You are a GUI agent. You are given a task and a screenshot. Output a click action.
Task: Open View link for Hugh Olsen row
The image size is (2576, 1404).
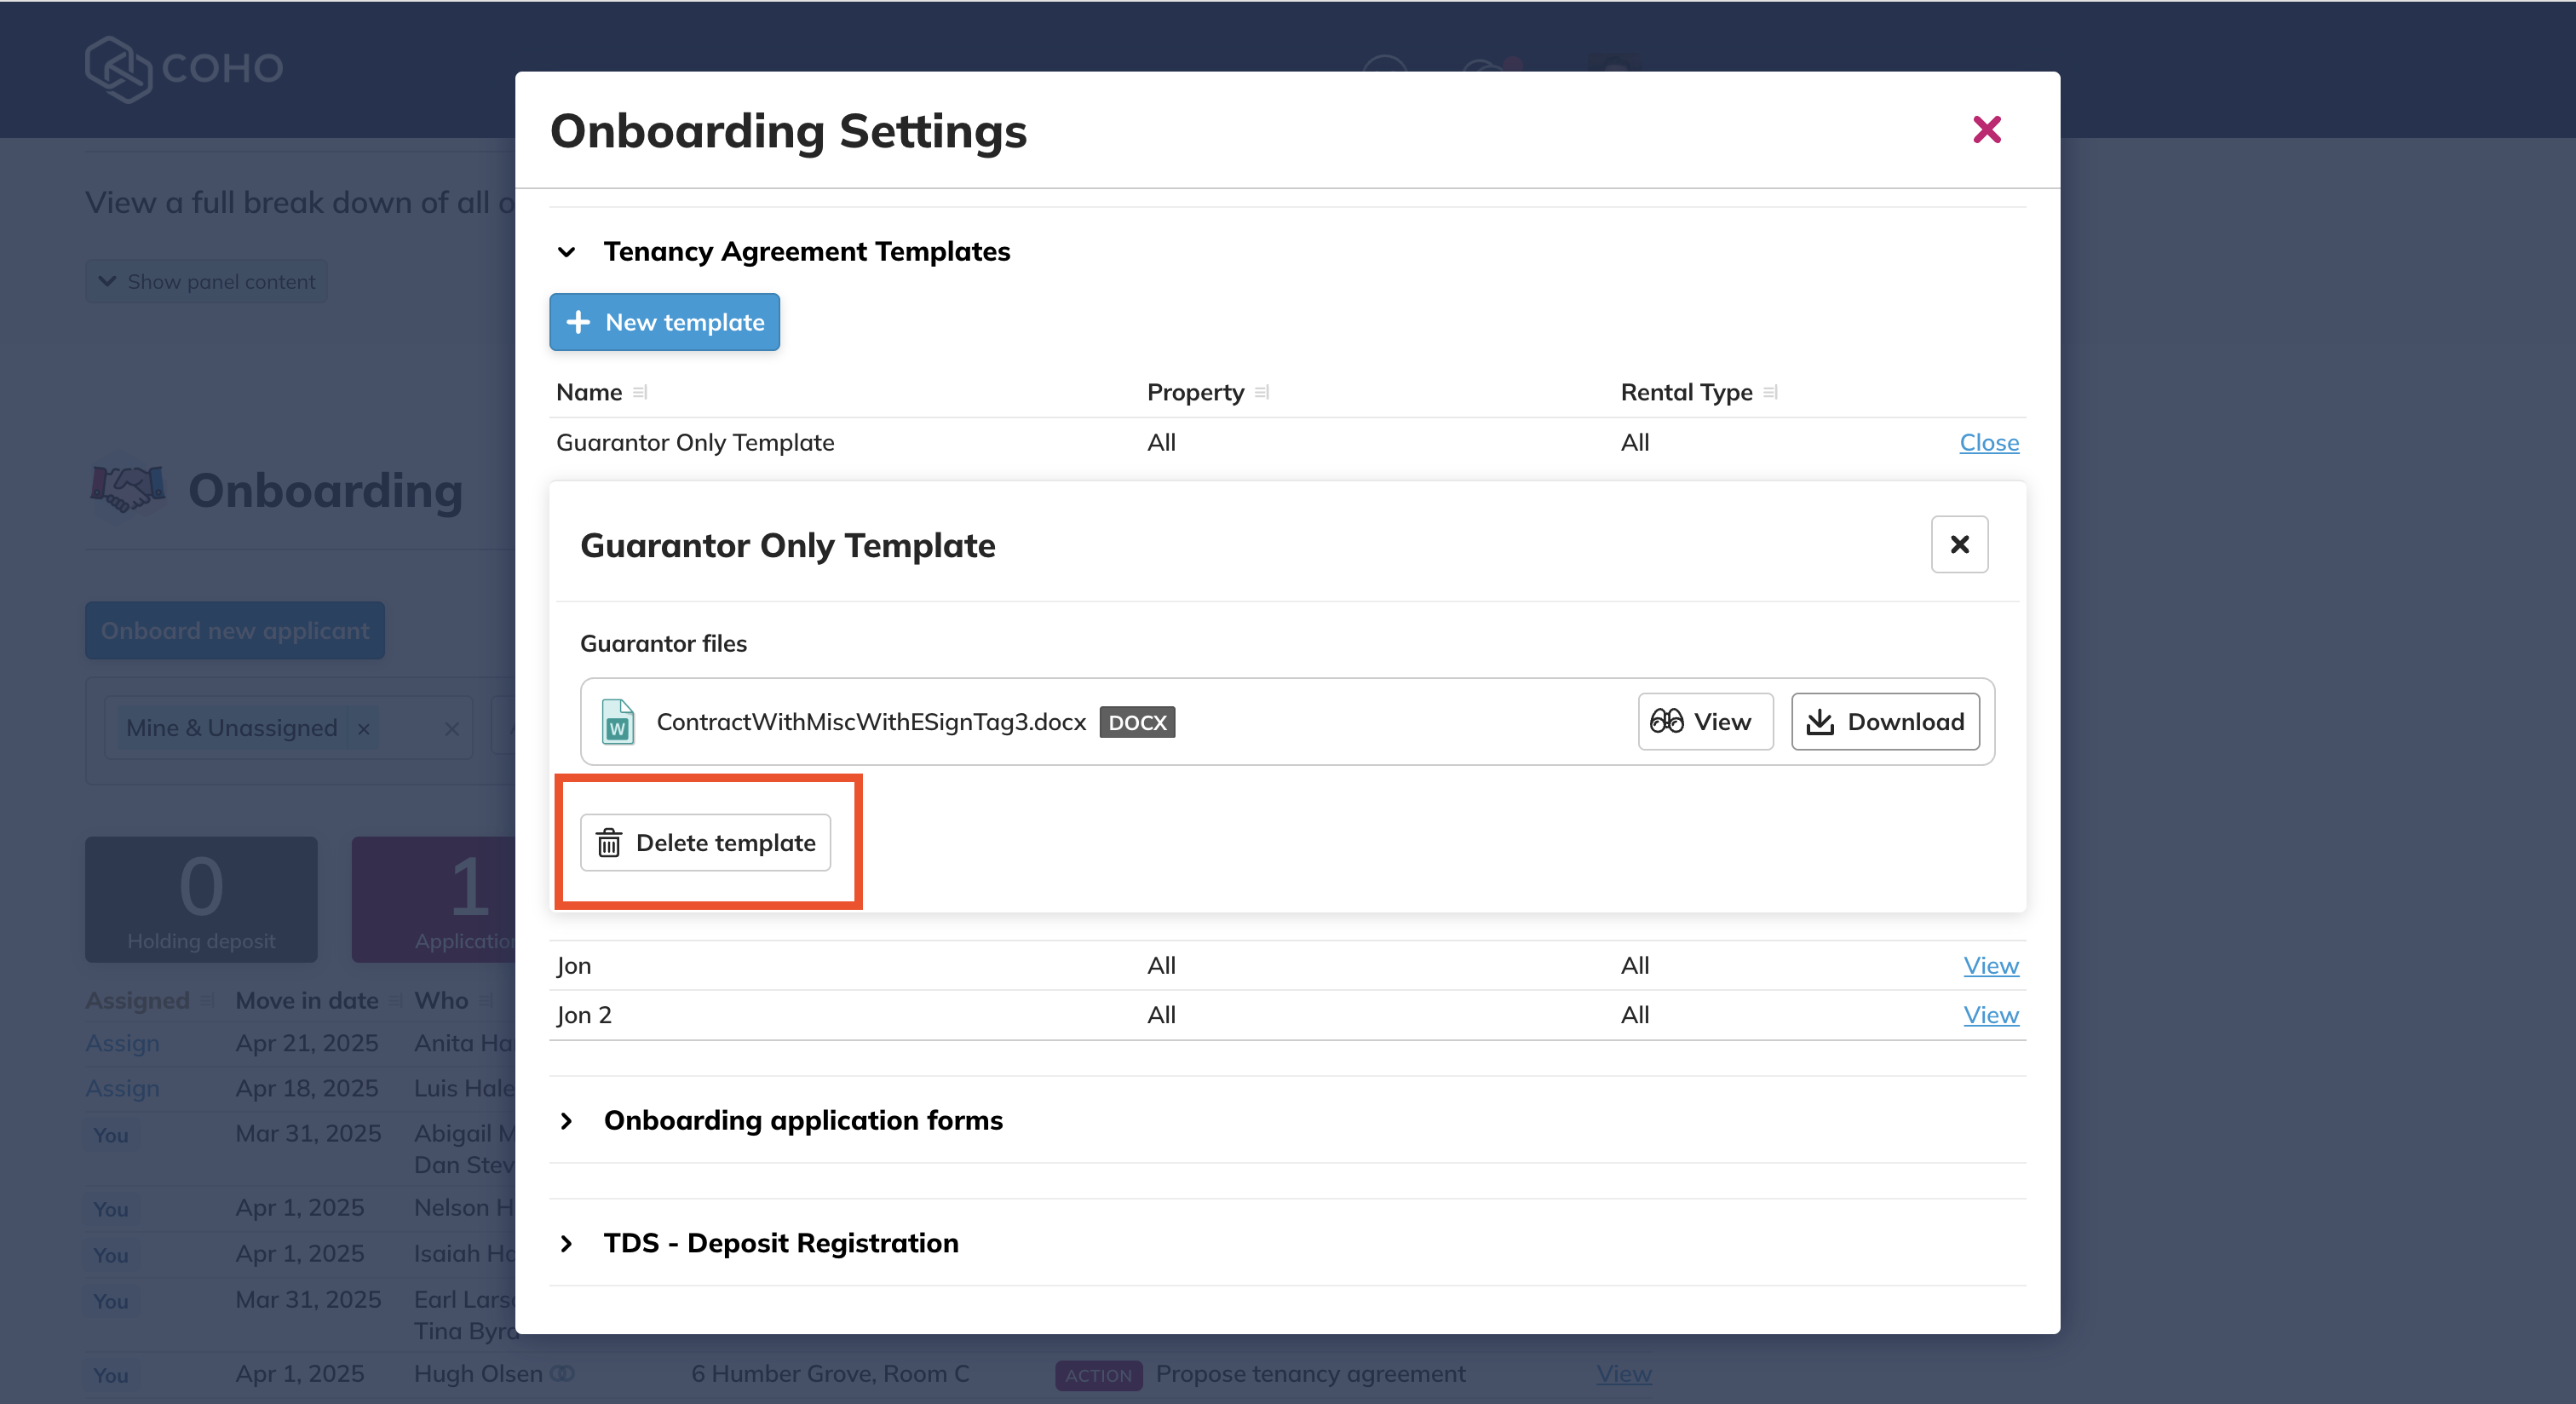pos(1624,1374)
